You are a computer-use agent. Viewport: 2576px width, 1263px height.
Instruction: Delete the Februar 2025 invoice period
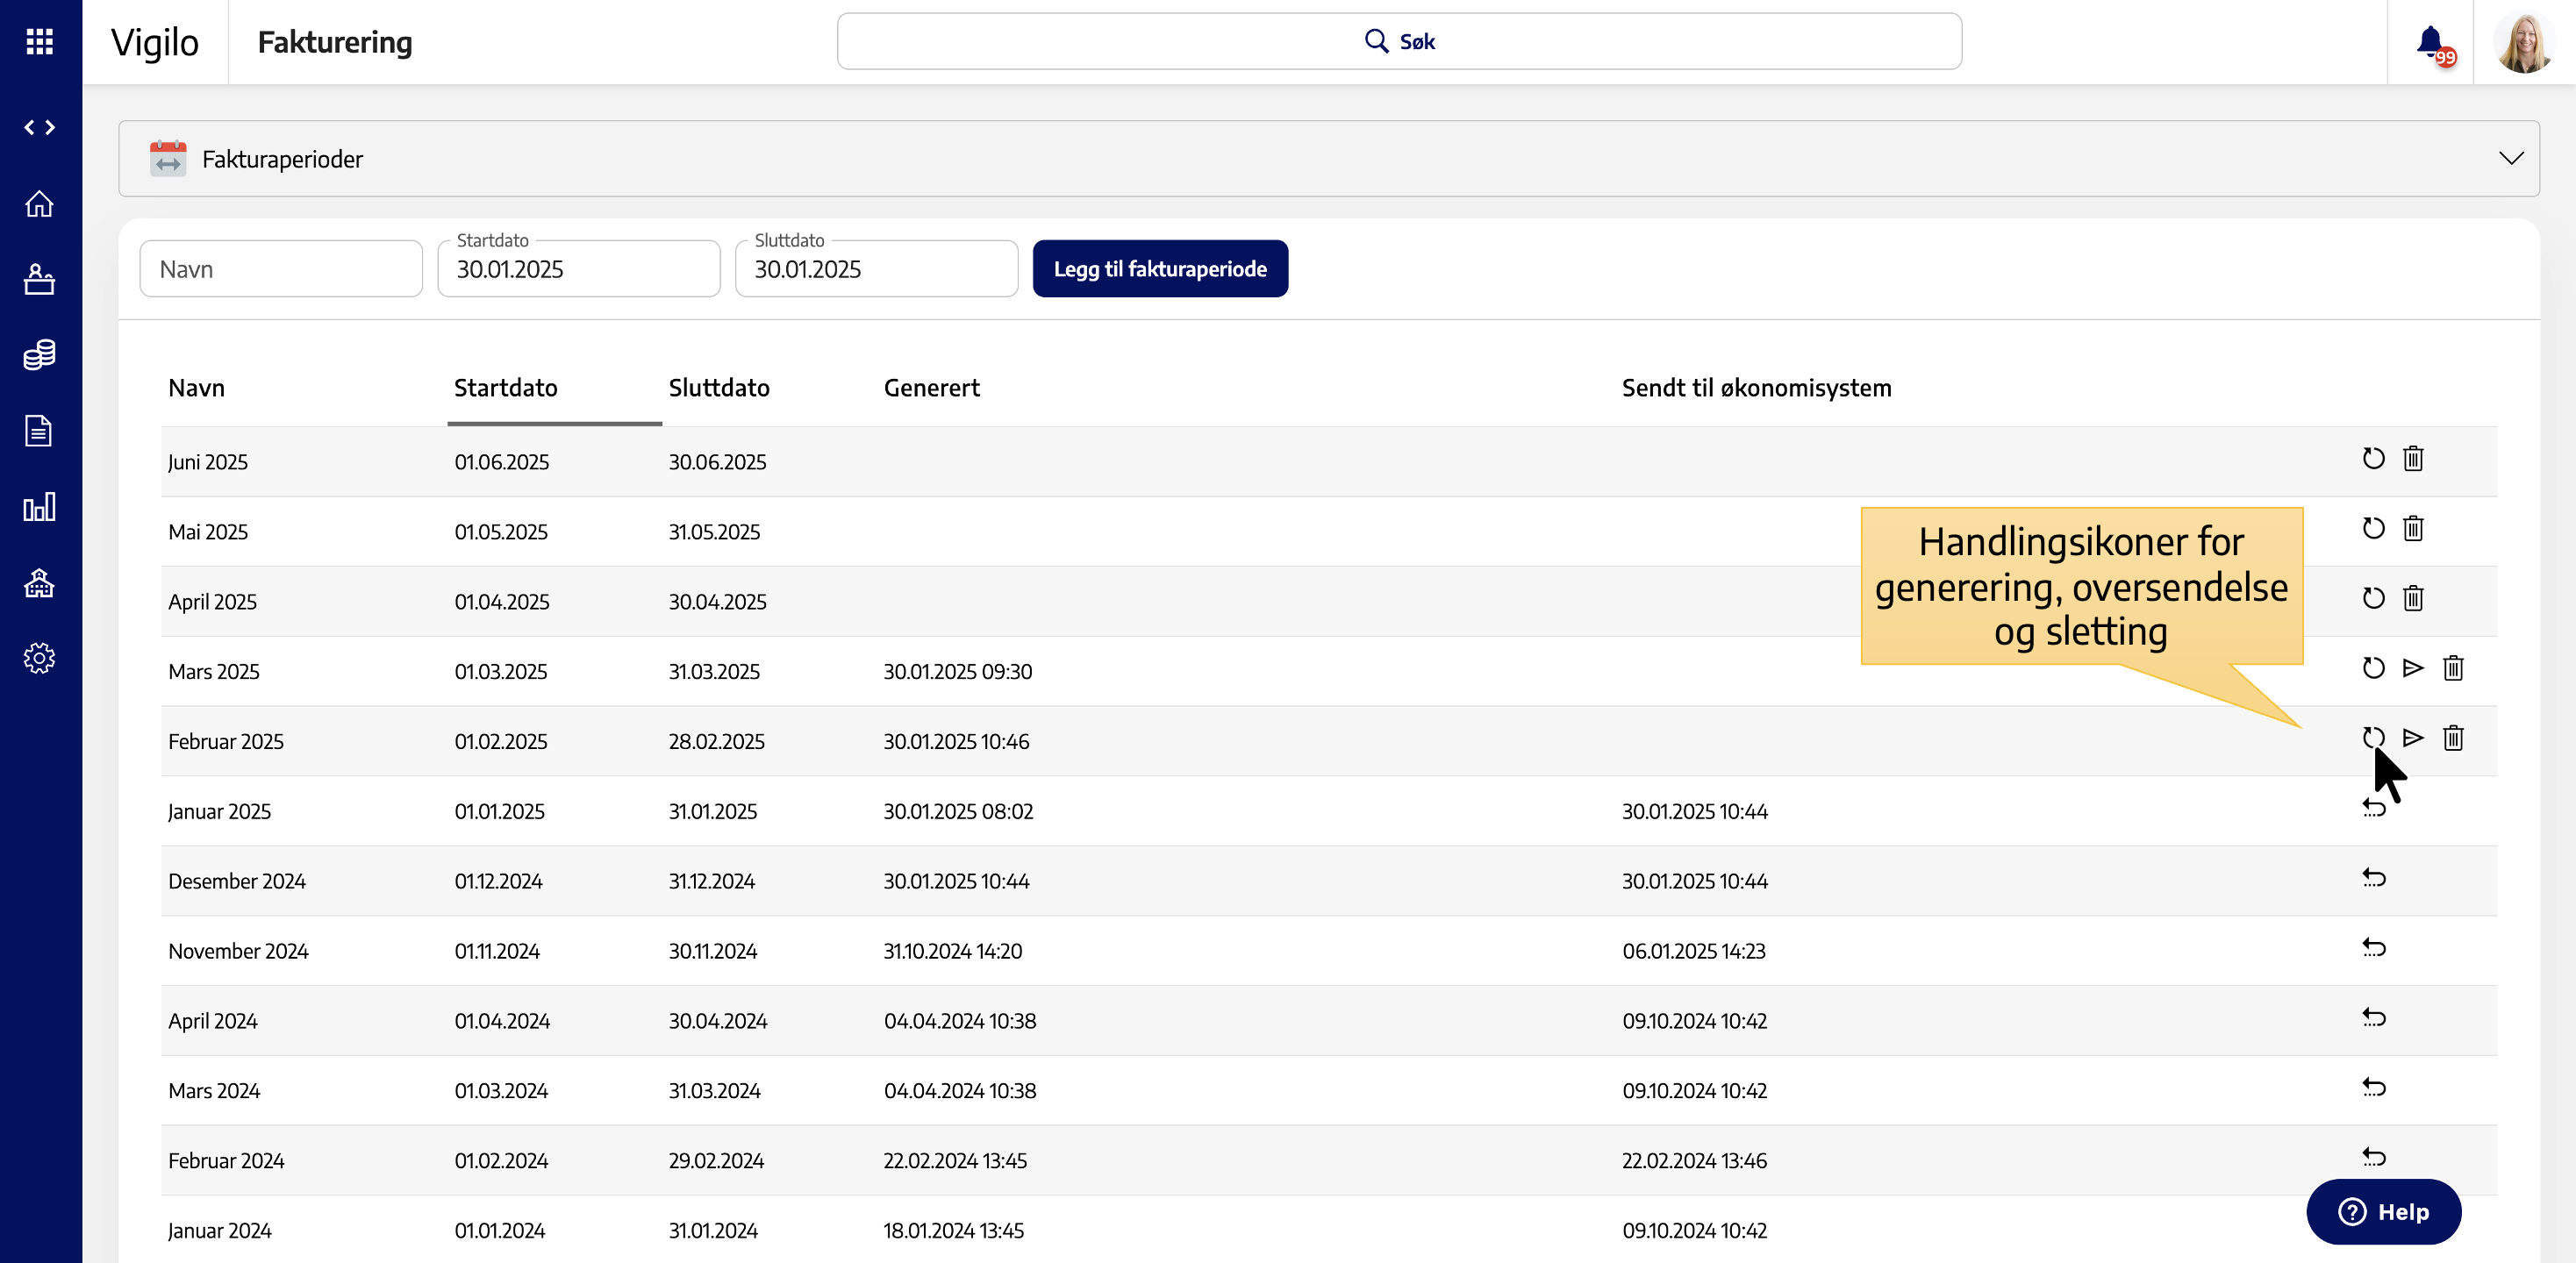point(2453,738)
